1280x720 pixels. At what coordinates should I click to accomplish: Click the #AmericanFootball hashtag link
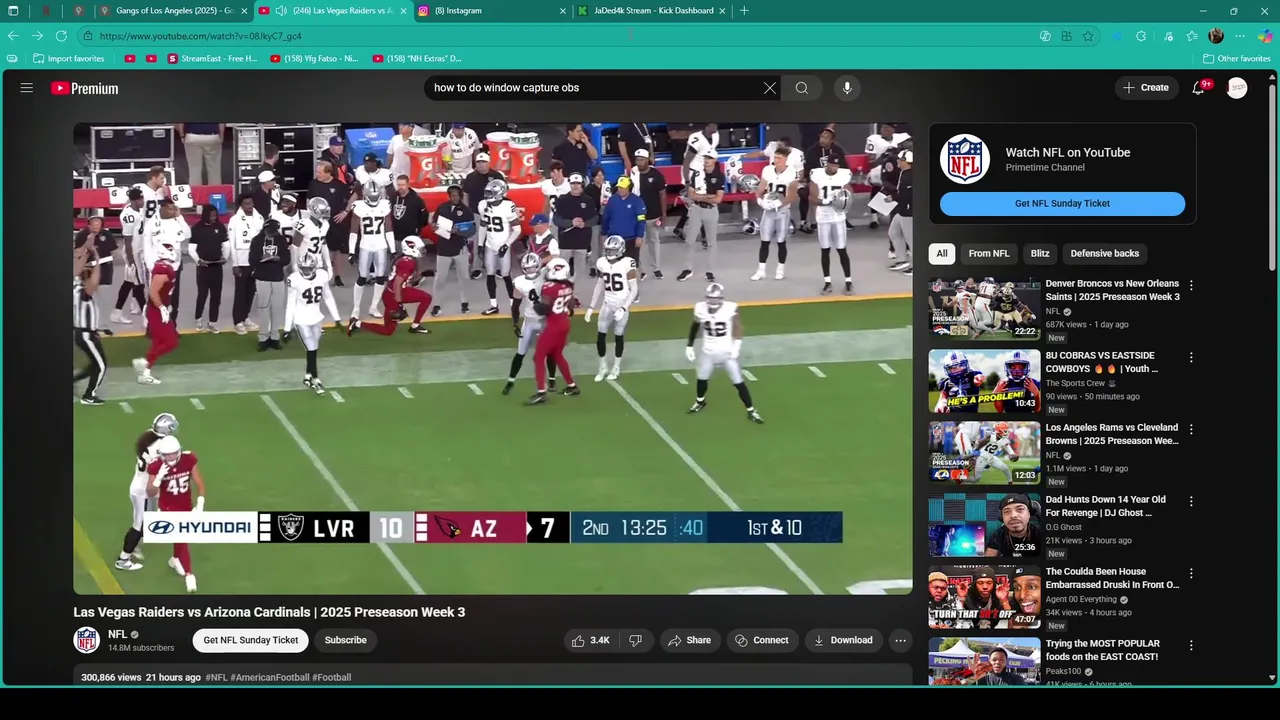(269, 677)
